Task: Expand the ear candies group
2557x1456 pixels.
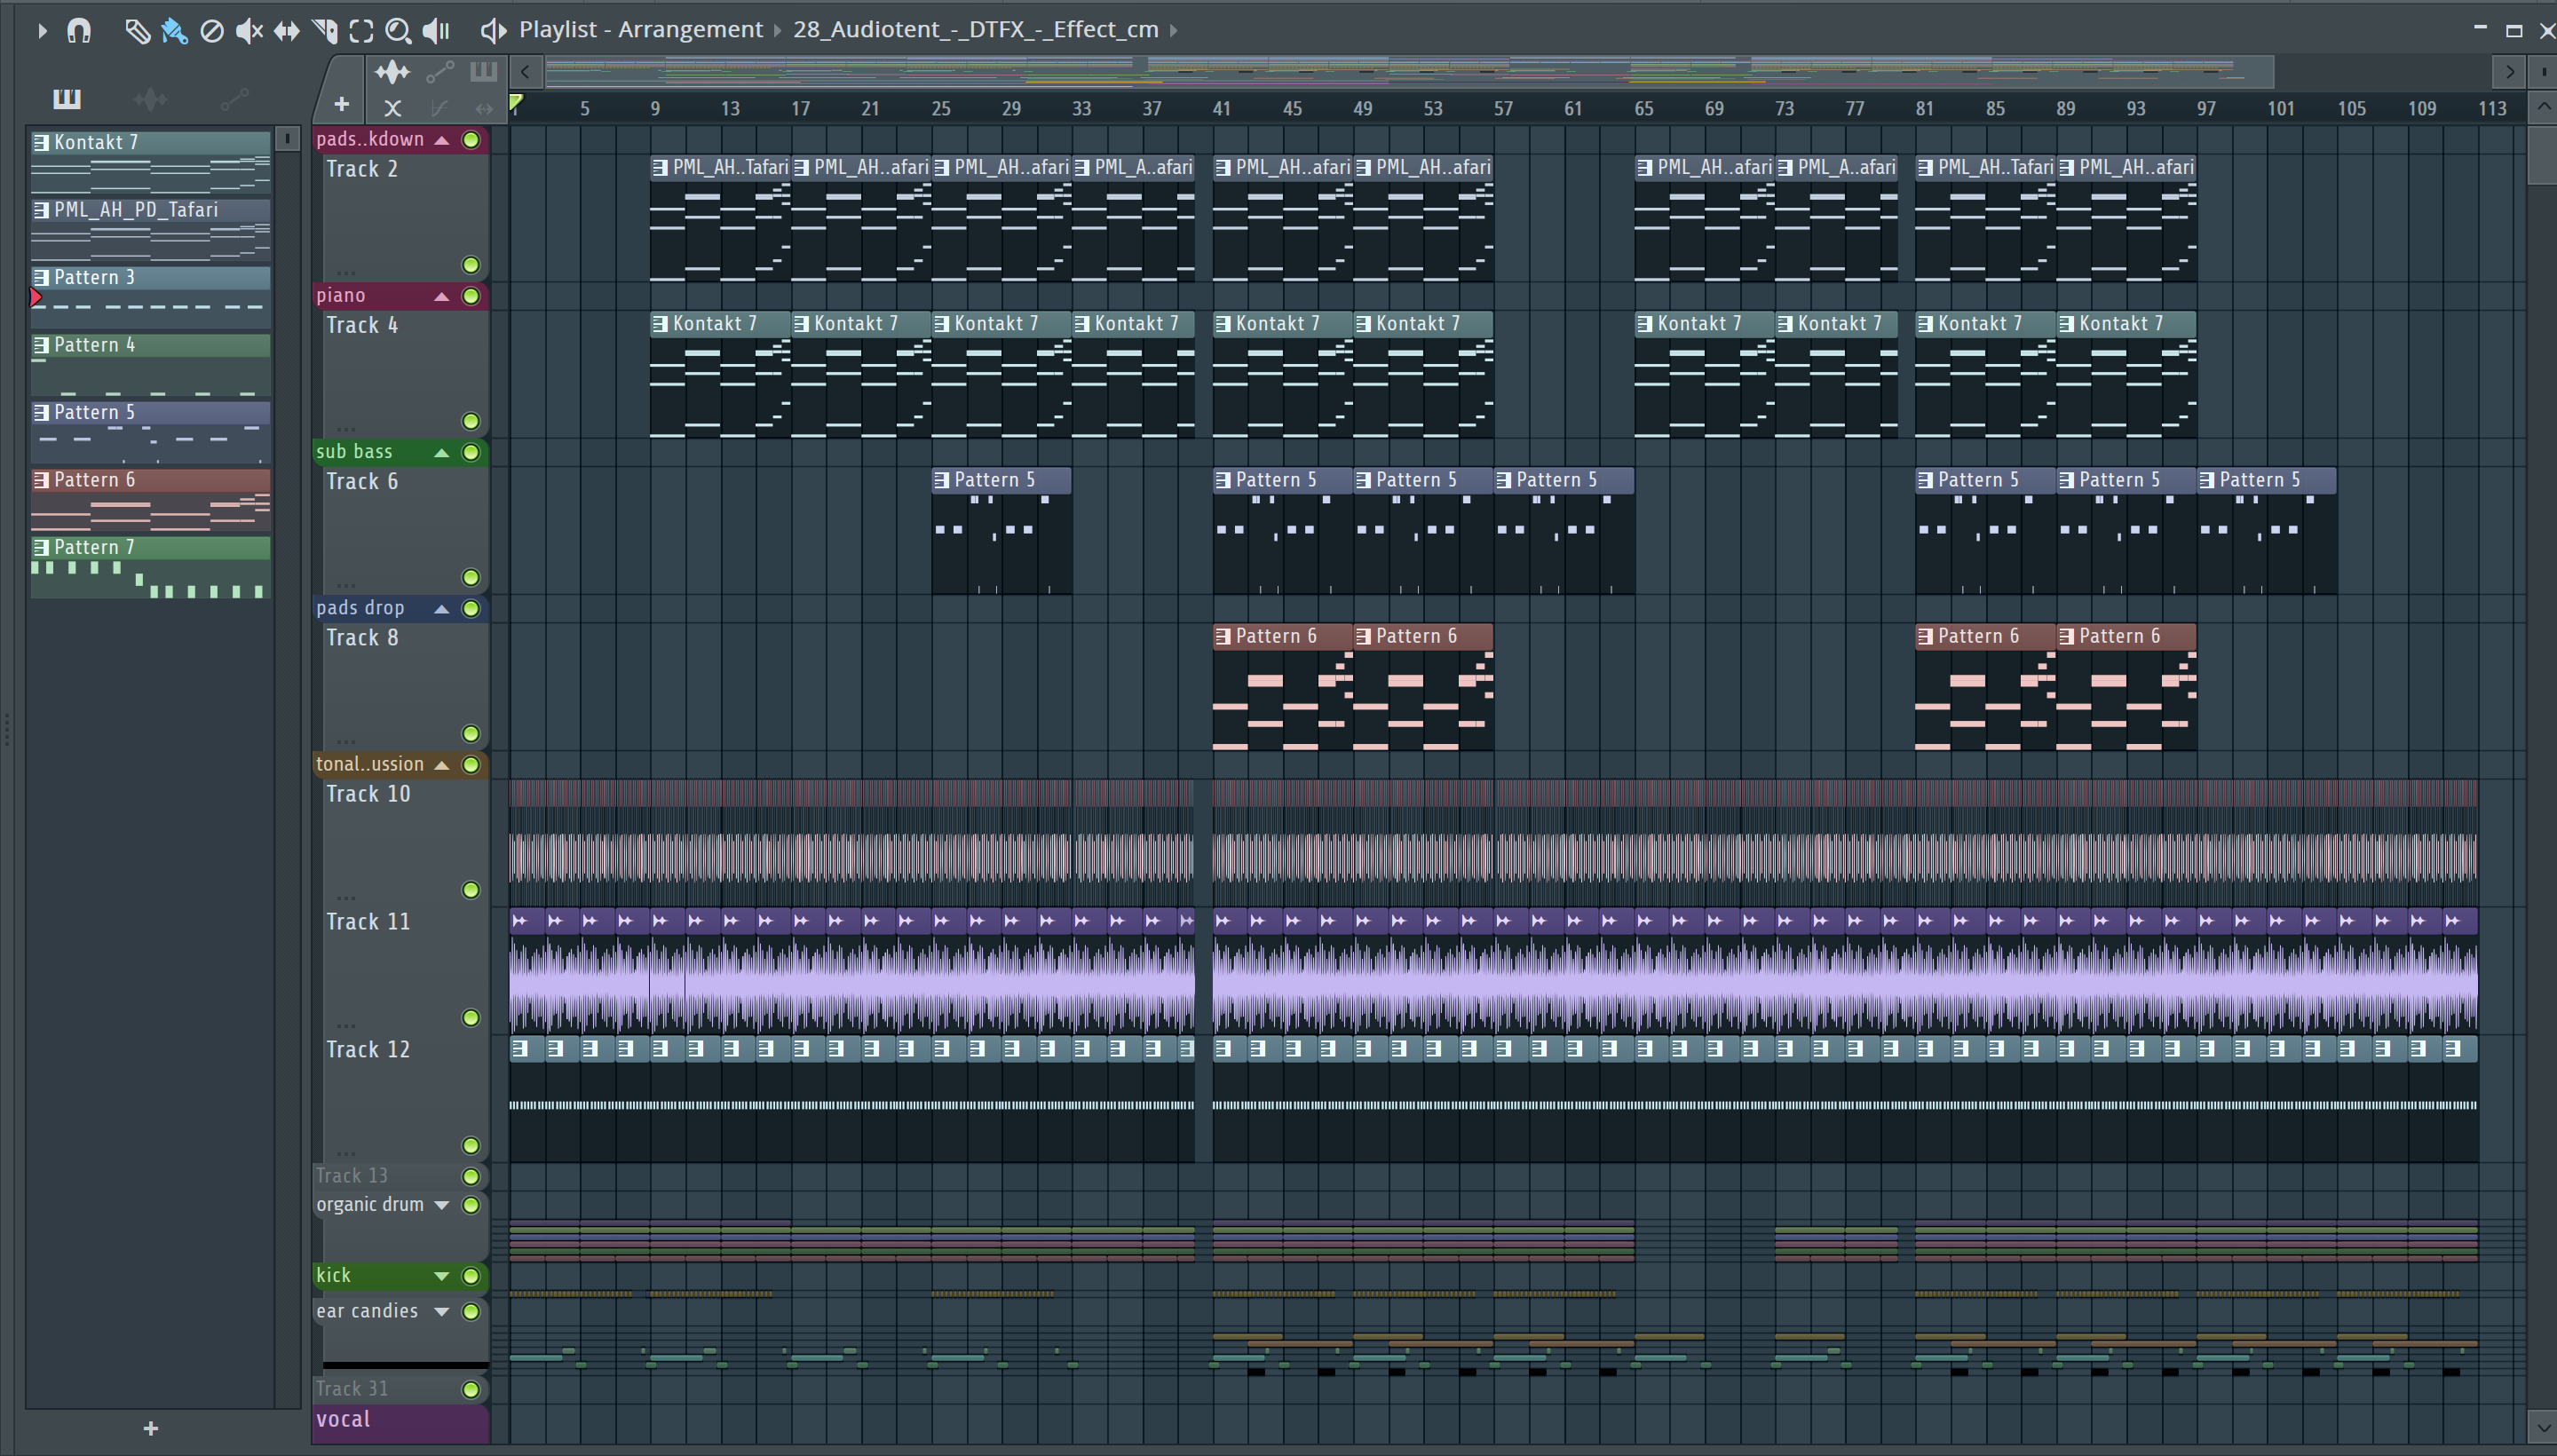Action: (x=441, y=1311)
